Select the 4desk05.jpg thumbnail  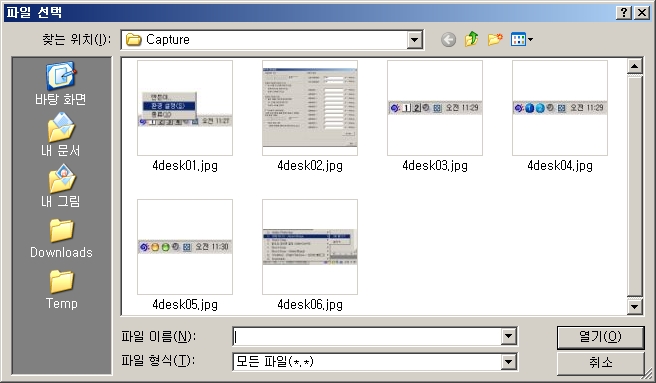[185, 247]
